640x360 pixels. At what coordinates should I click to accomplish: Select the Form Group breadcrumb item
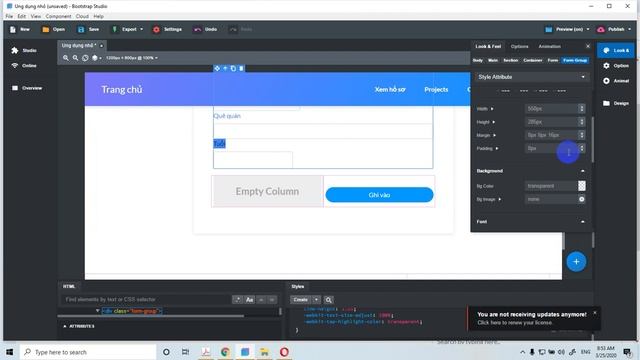click(x=575, y=60)
